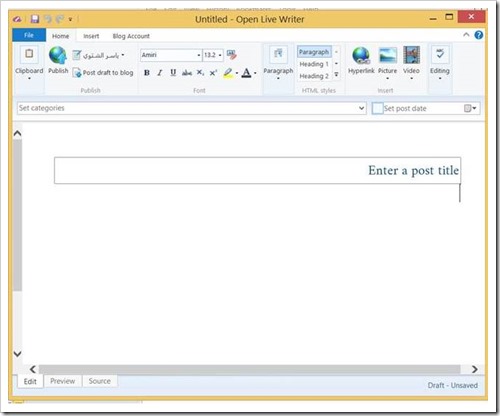Click vertical scrollbar down arrow
The width and height of the screenshot is (500, 416).
tap(17, 354)
